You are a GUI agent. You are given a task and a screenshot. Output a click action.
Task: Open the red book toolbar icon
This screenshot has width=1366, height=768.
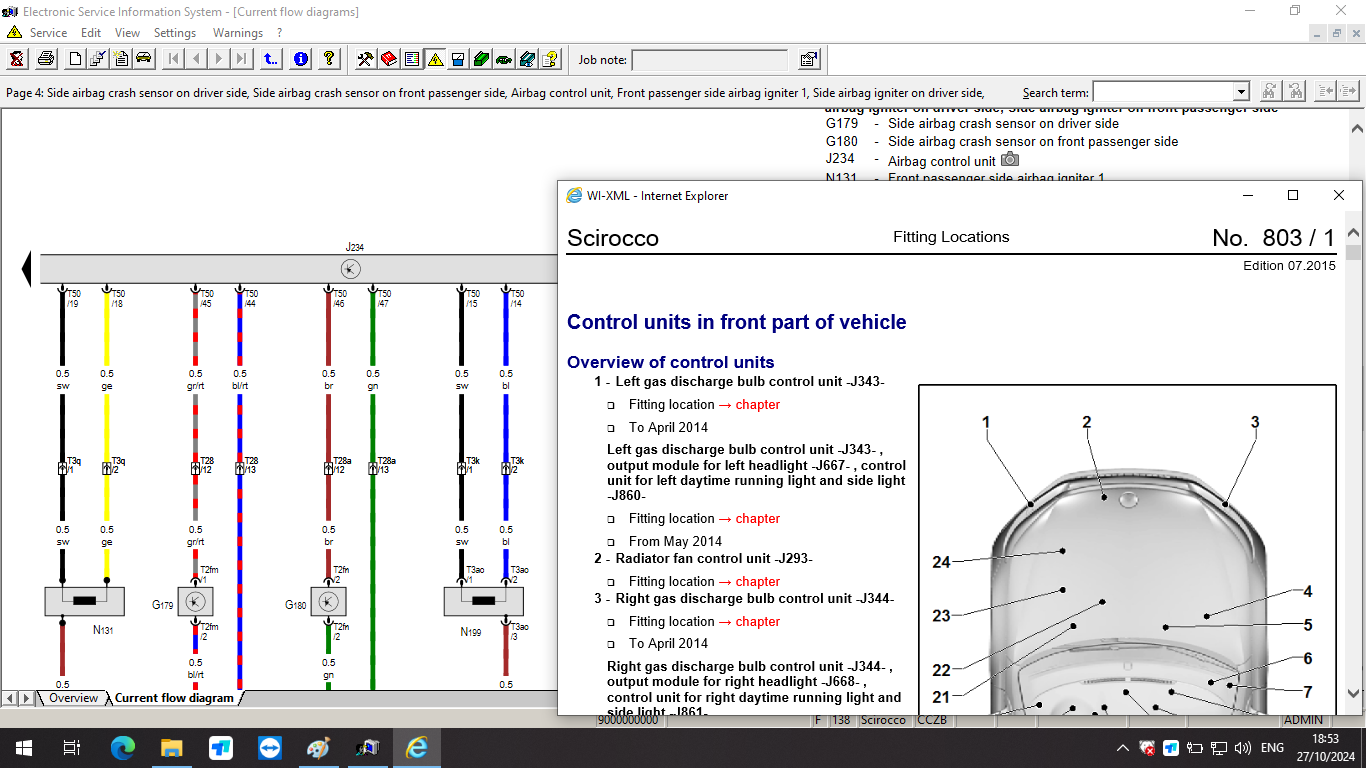click(x=388, y=59)
